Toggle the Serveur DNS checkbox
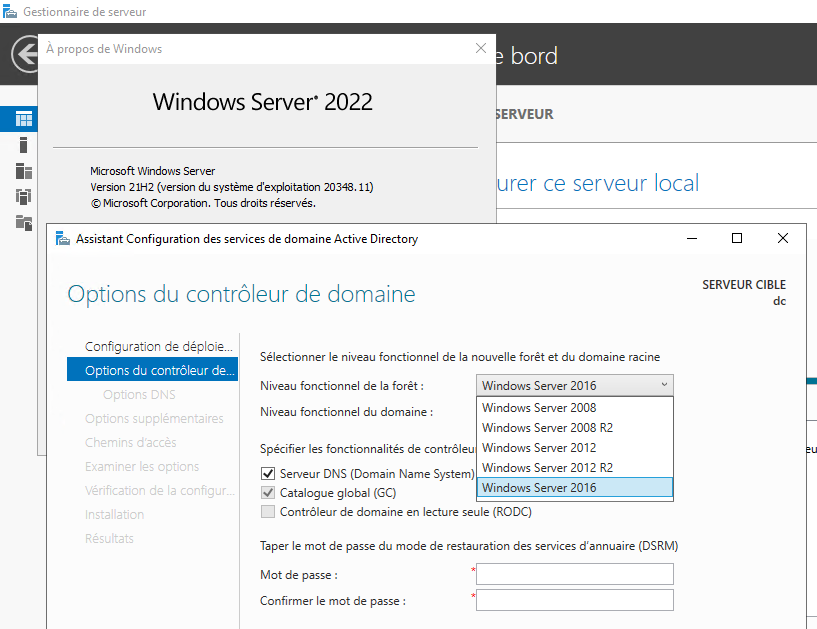This screenshot has height=629, width=817. pyautogui.click(x=268, y=473)
